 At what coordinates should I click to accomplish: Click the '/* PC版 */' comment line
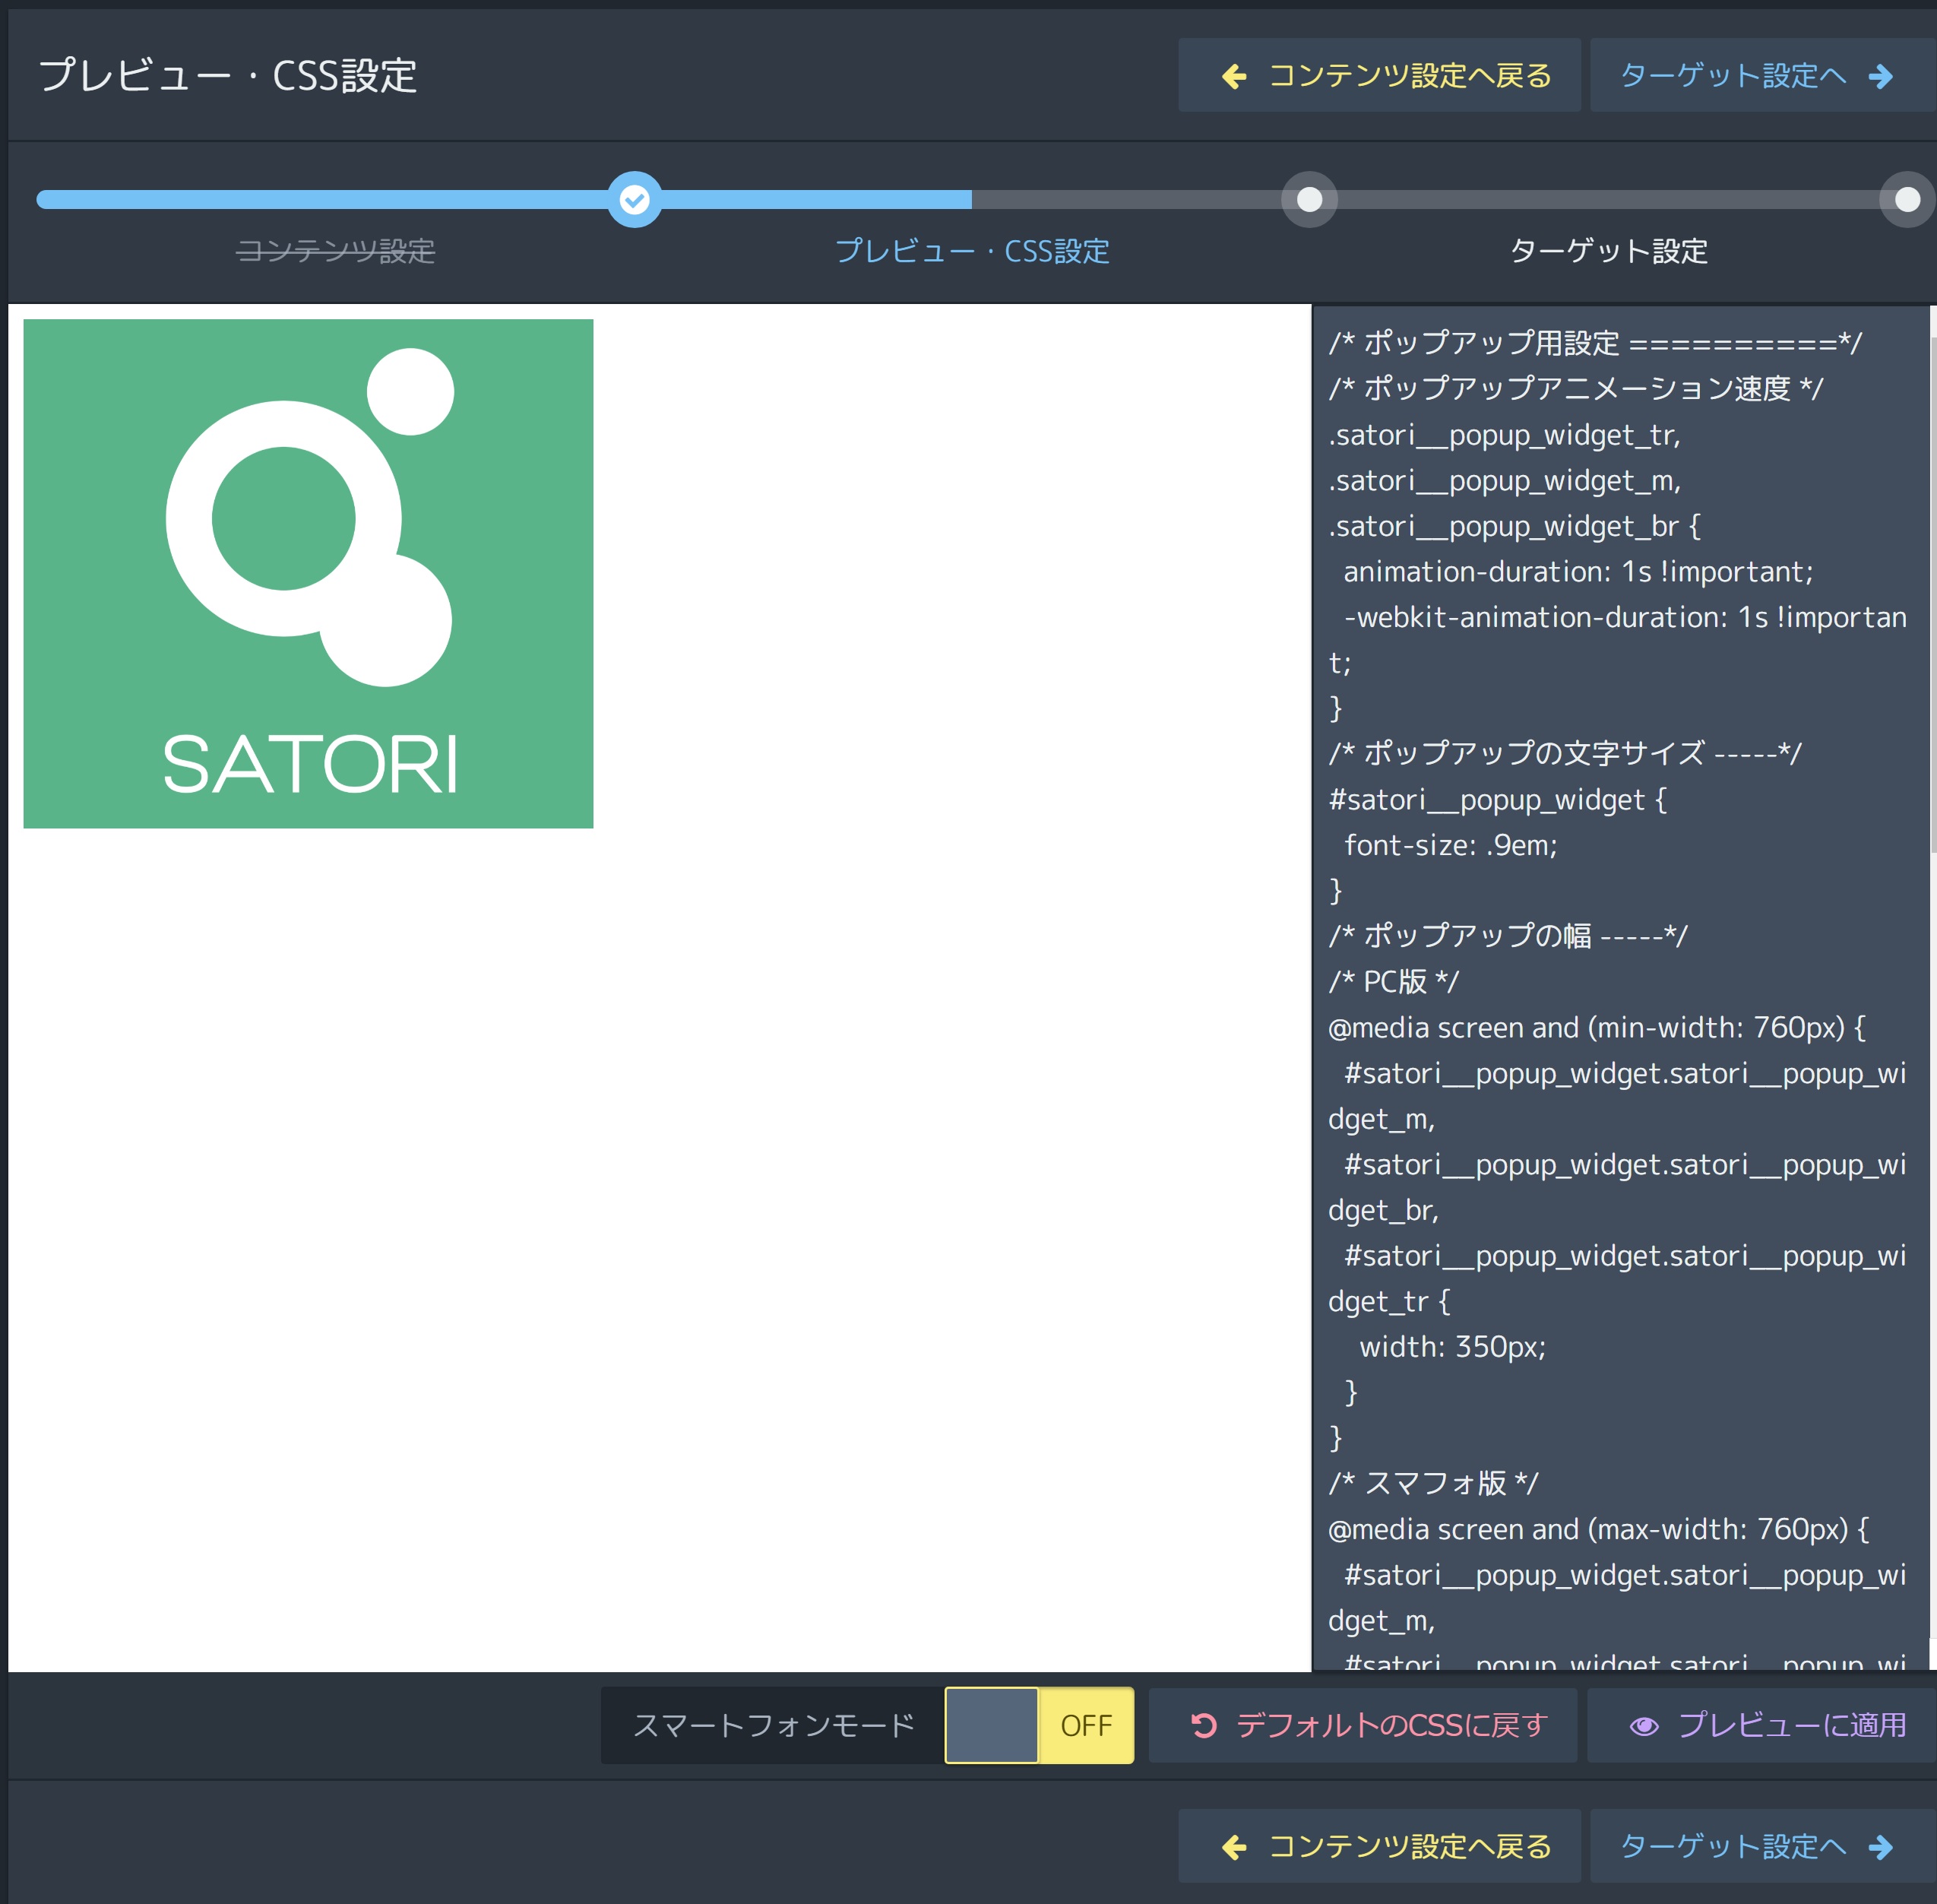coord(1393,981)
